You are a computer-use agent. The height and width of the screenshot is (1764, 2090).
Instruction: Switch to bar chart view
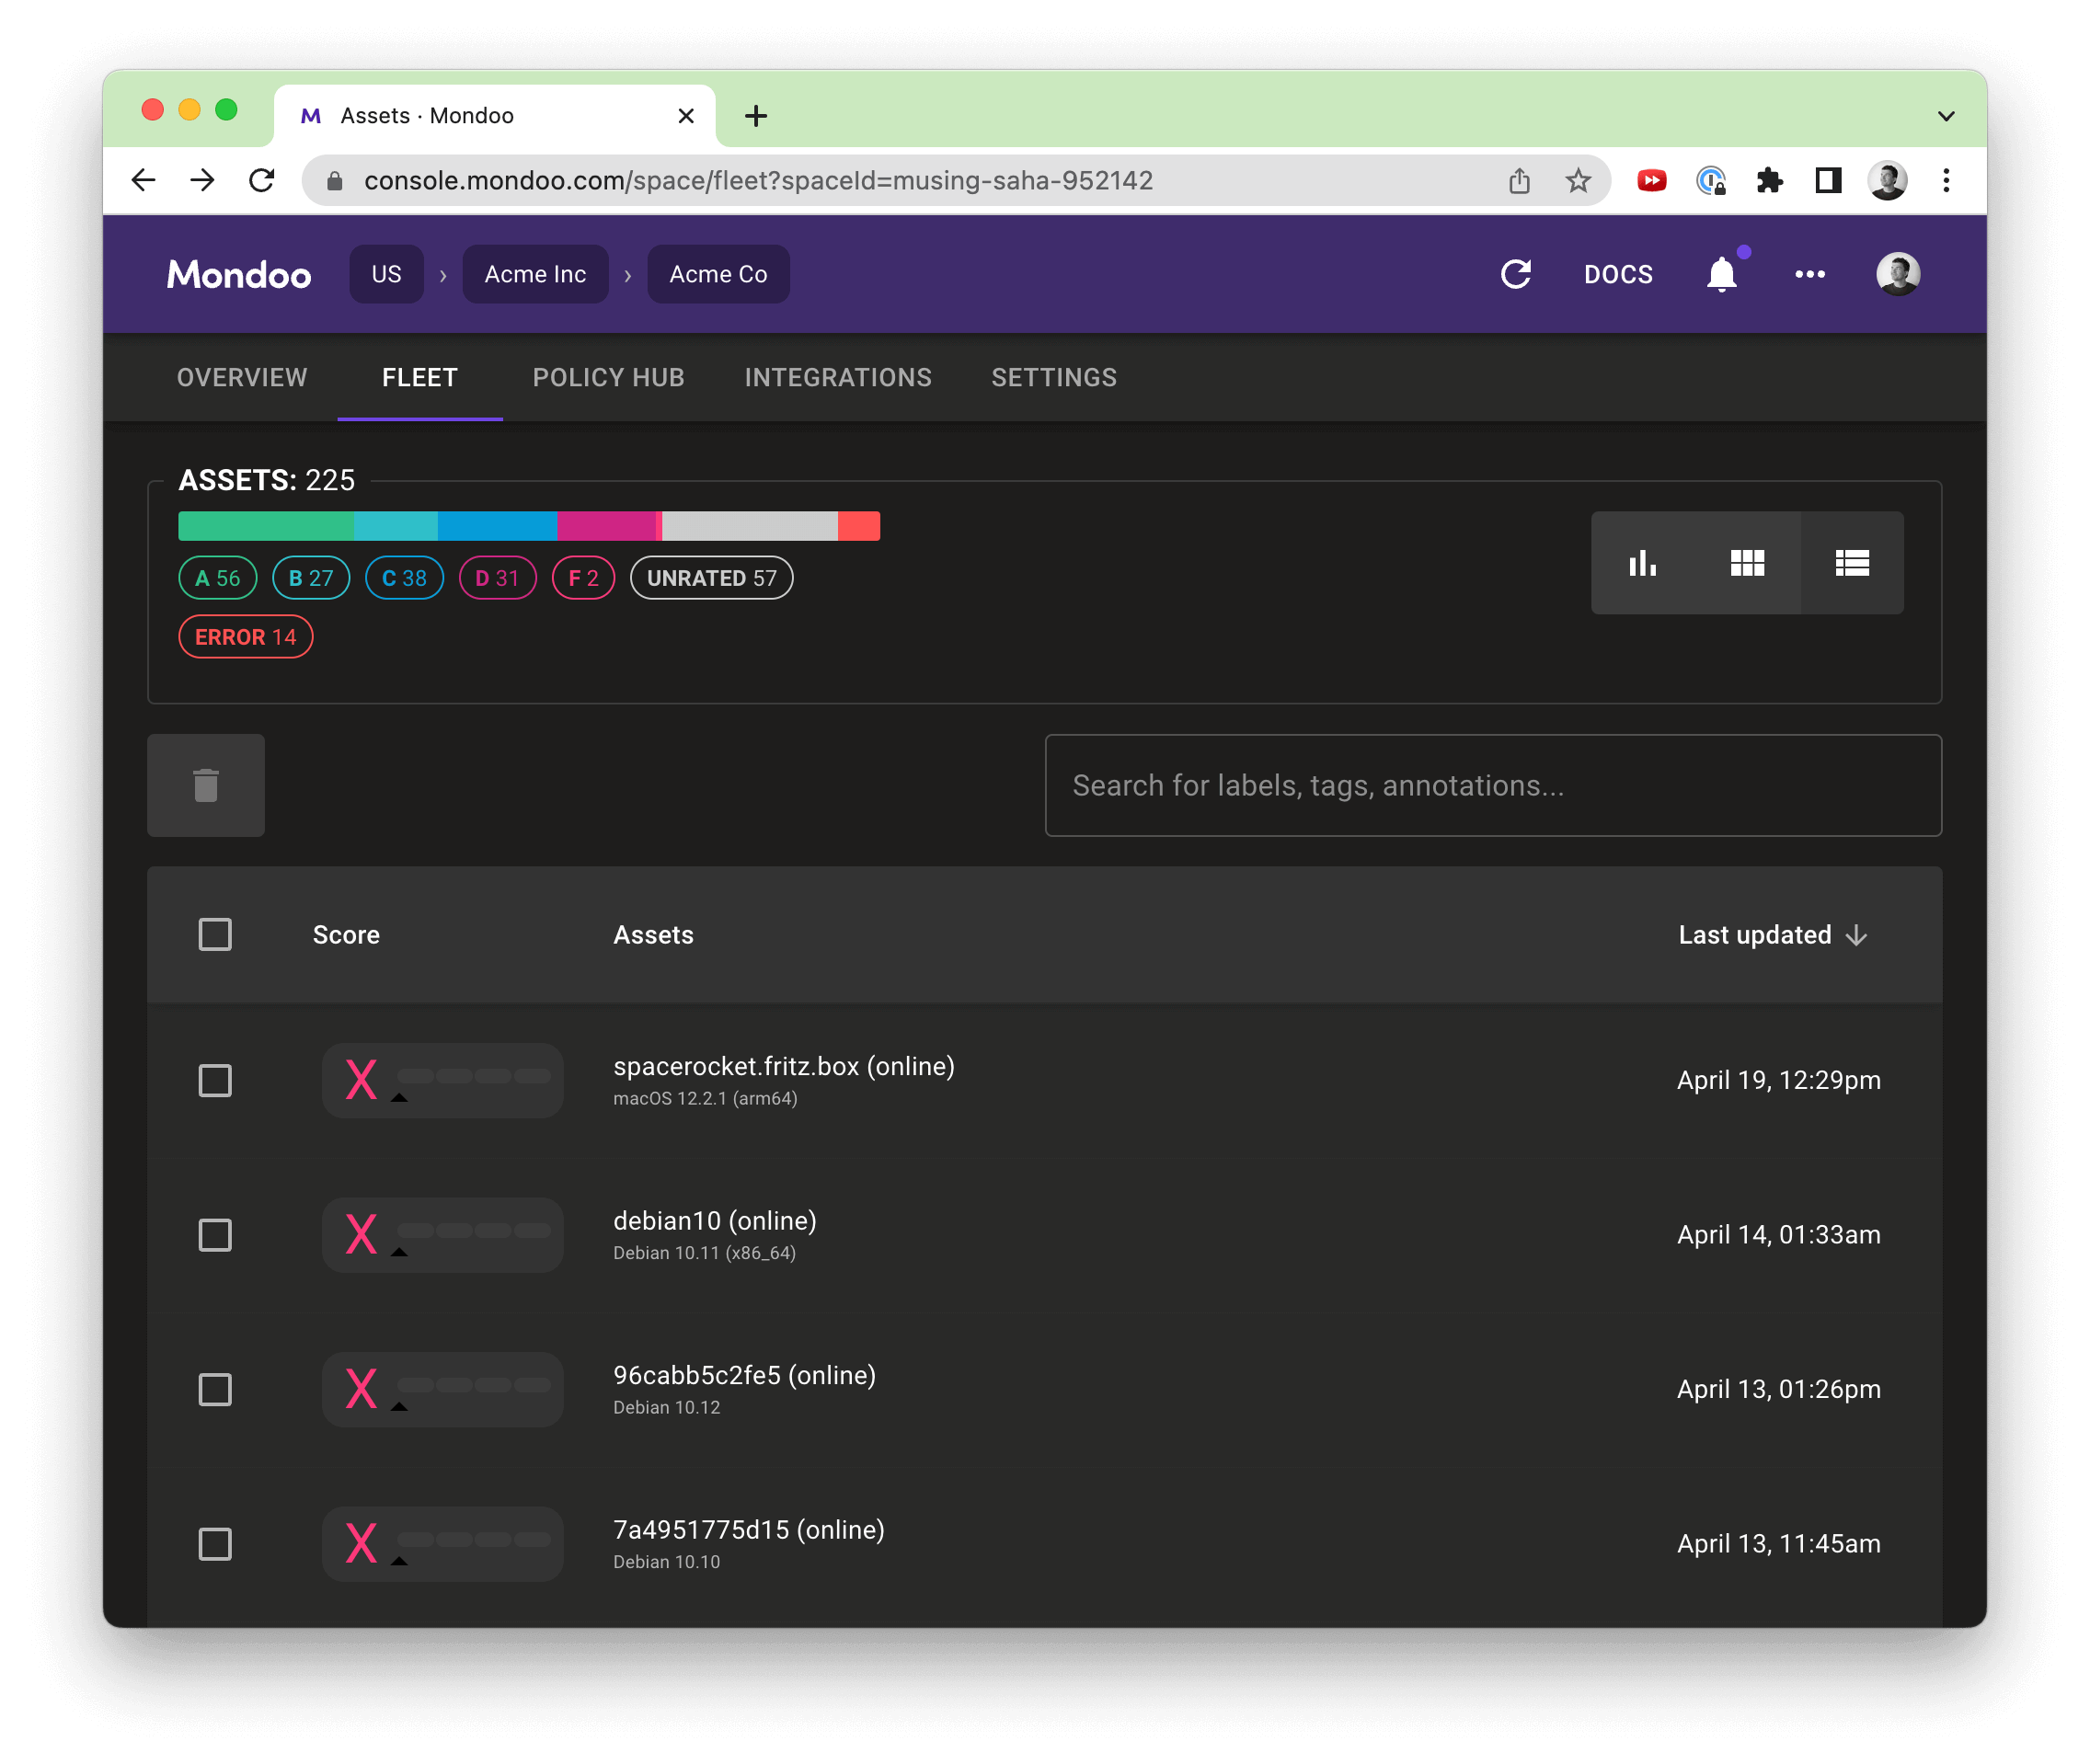pyautogui.click(x=1642, y=564)
